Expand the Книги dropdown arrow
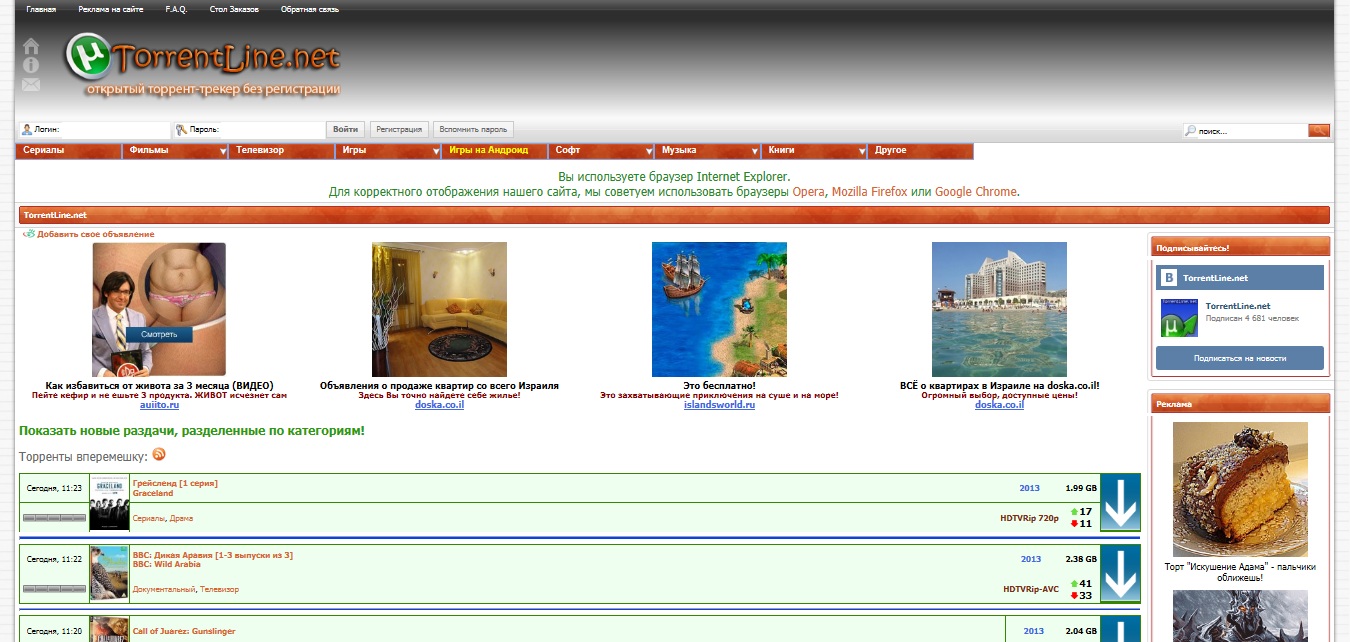The width and height of the screenshot is (1350, 642). click(x=861, y=151)
